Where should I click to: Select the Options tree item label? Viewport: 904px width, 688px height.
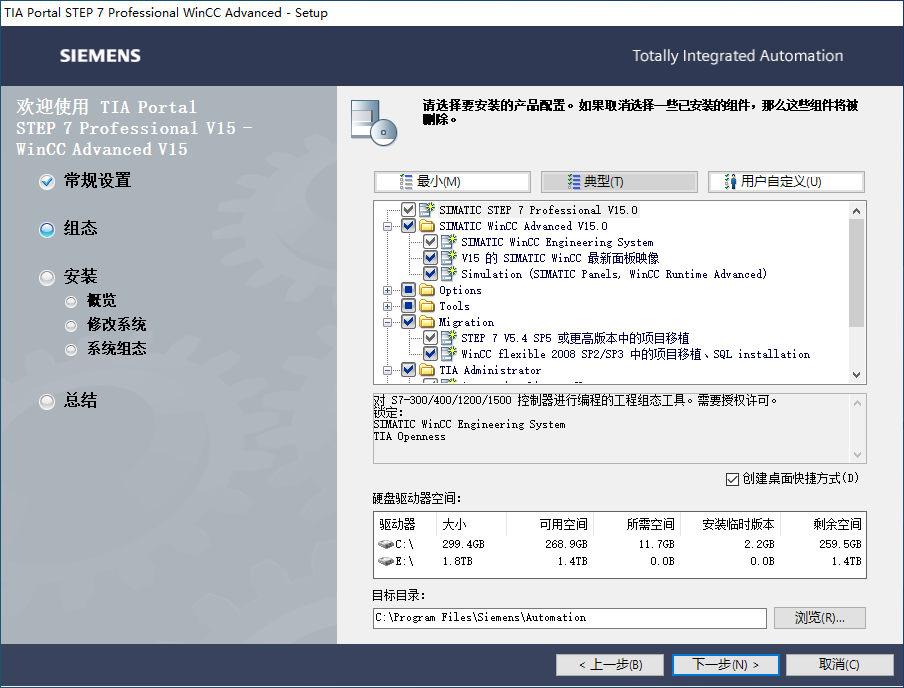point(460,290)
